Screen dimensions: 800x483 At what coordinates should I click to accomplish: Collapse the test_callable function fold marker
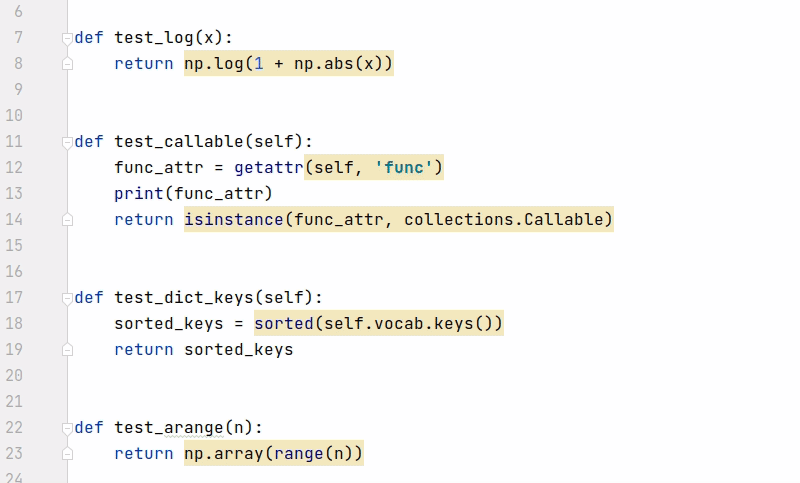point(67,142)
